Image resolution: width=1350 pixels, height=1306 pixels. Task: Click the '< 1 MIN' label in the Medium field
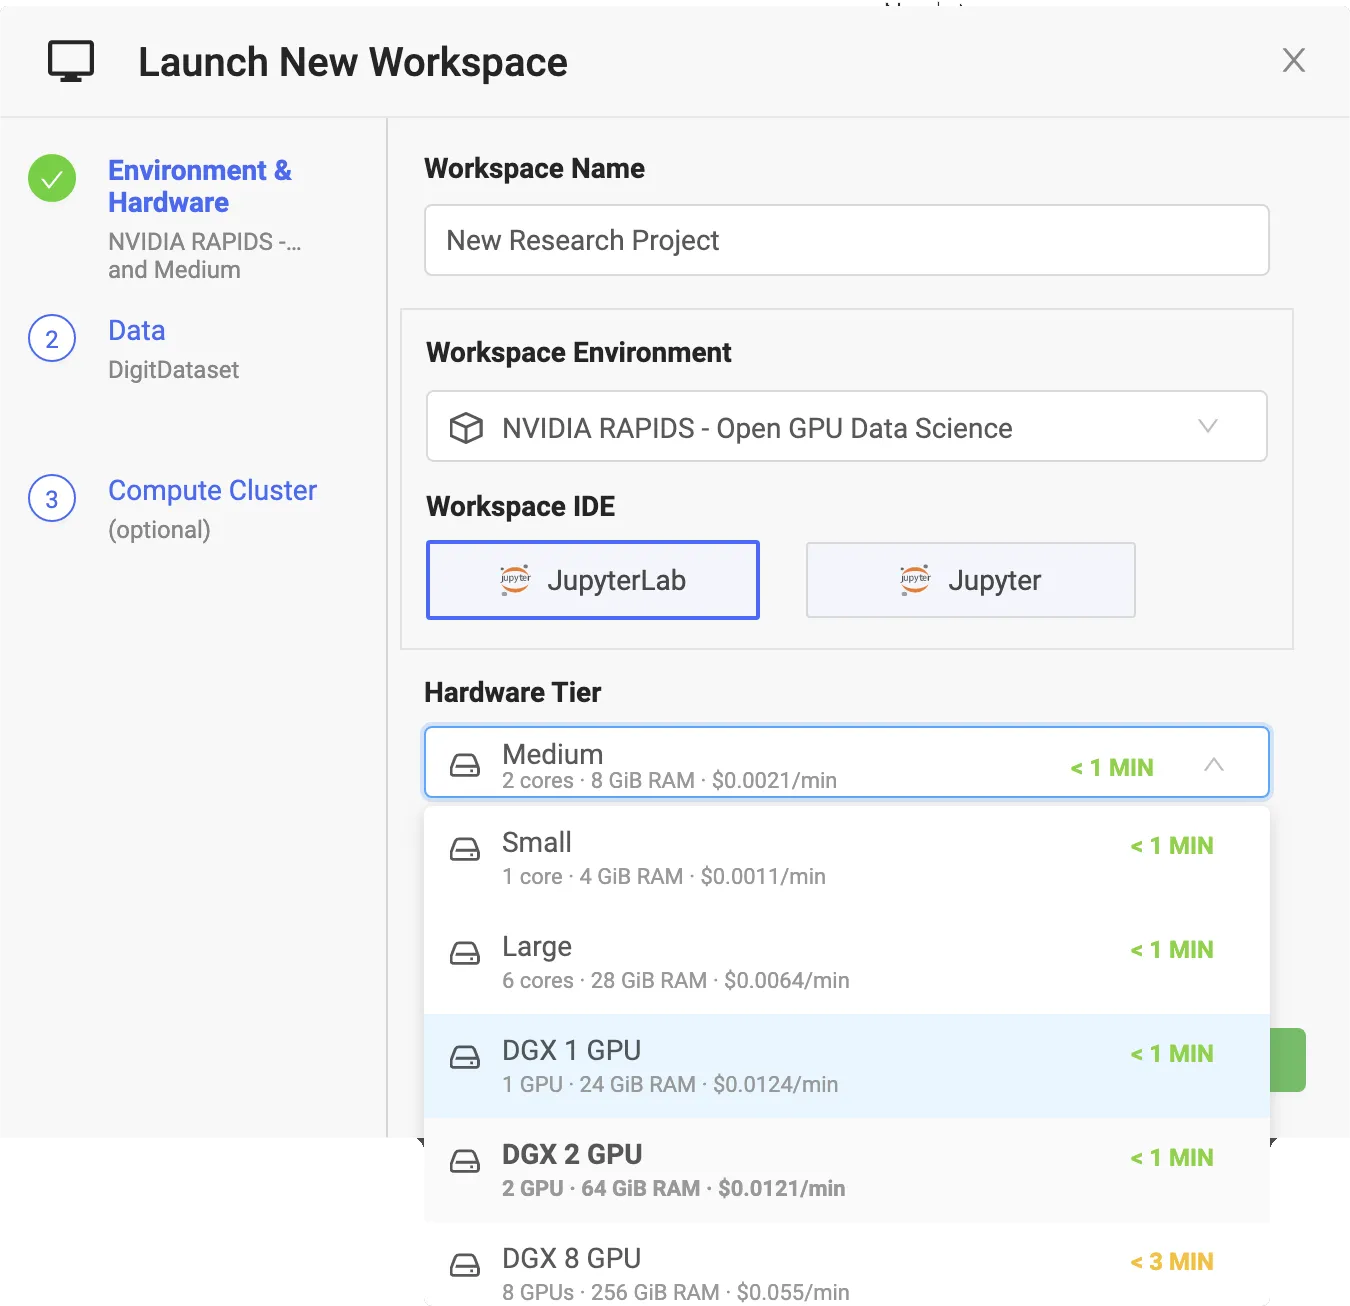[x=1112, y=767]
